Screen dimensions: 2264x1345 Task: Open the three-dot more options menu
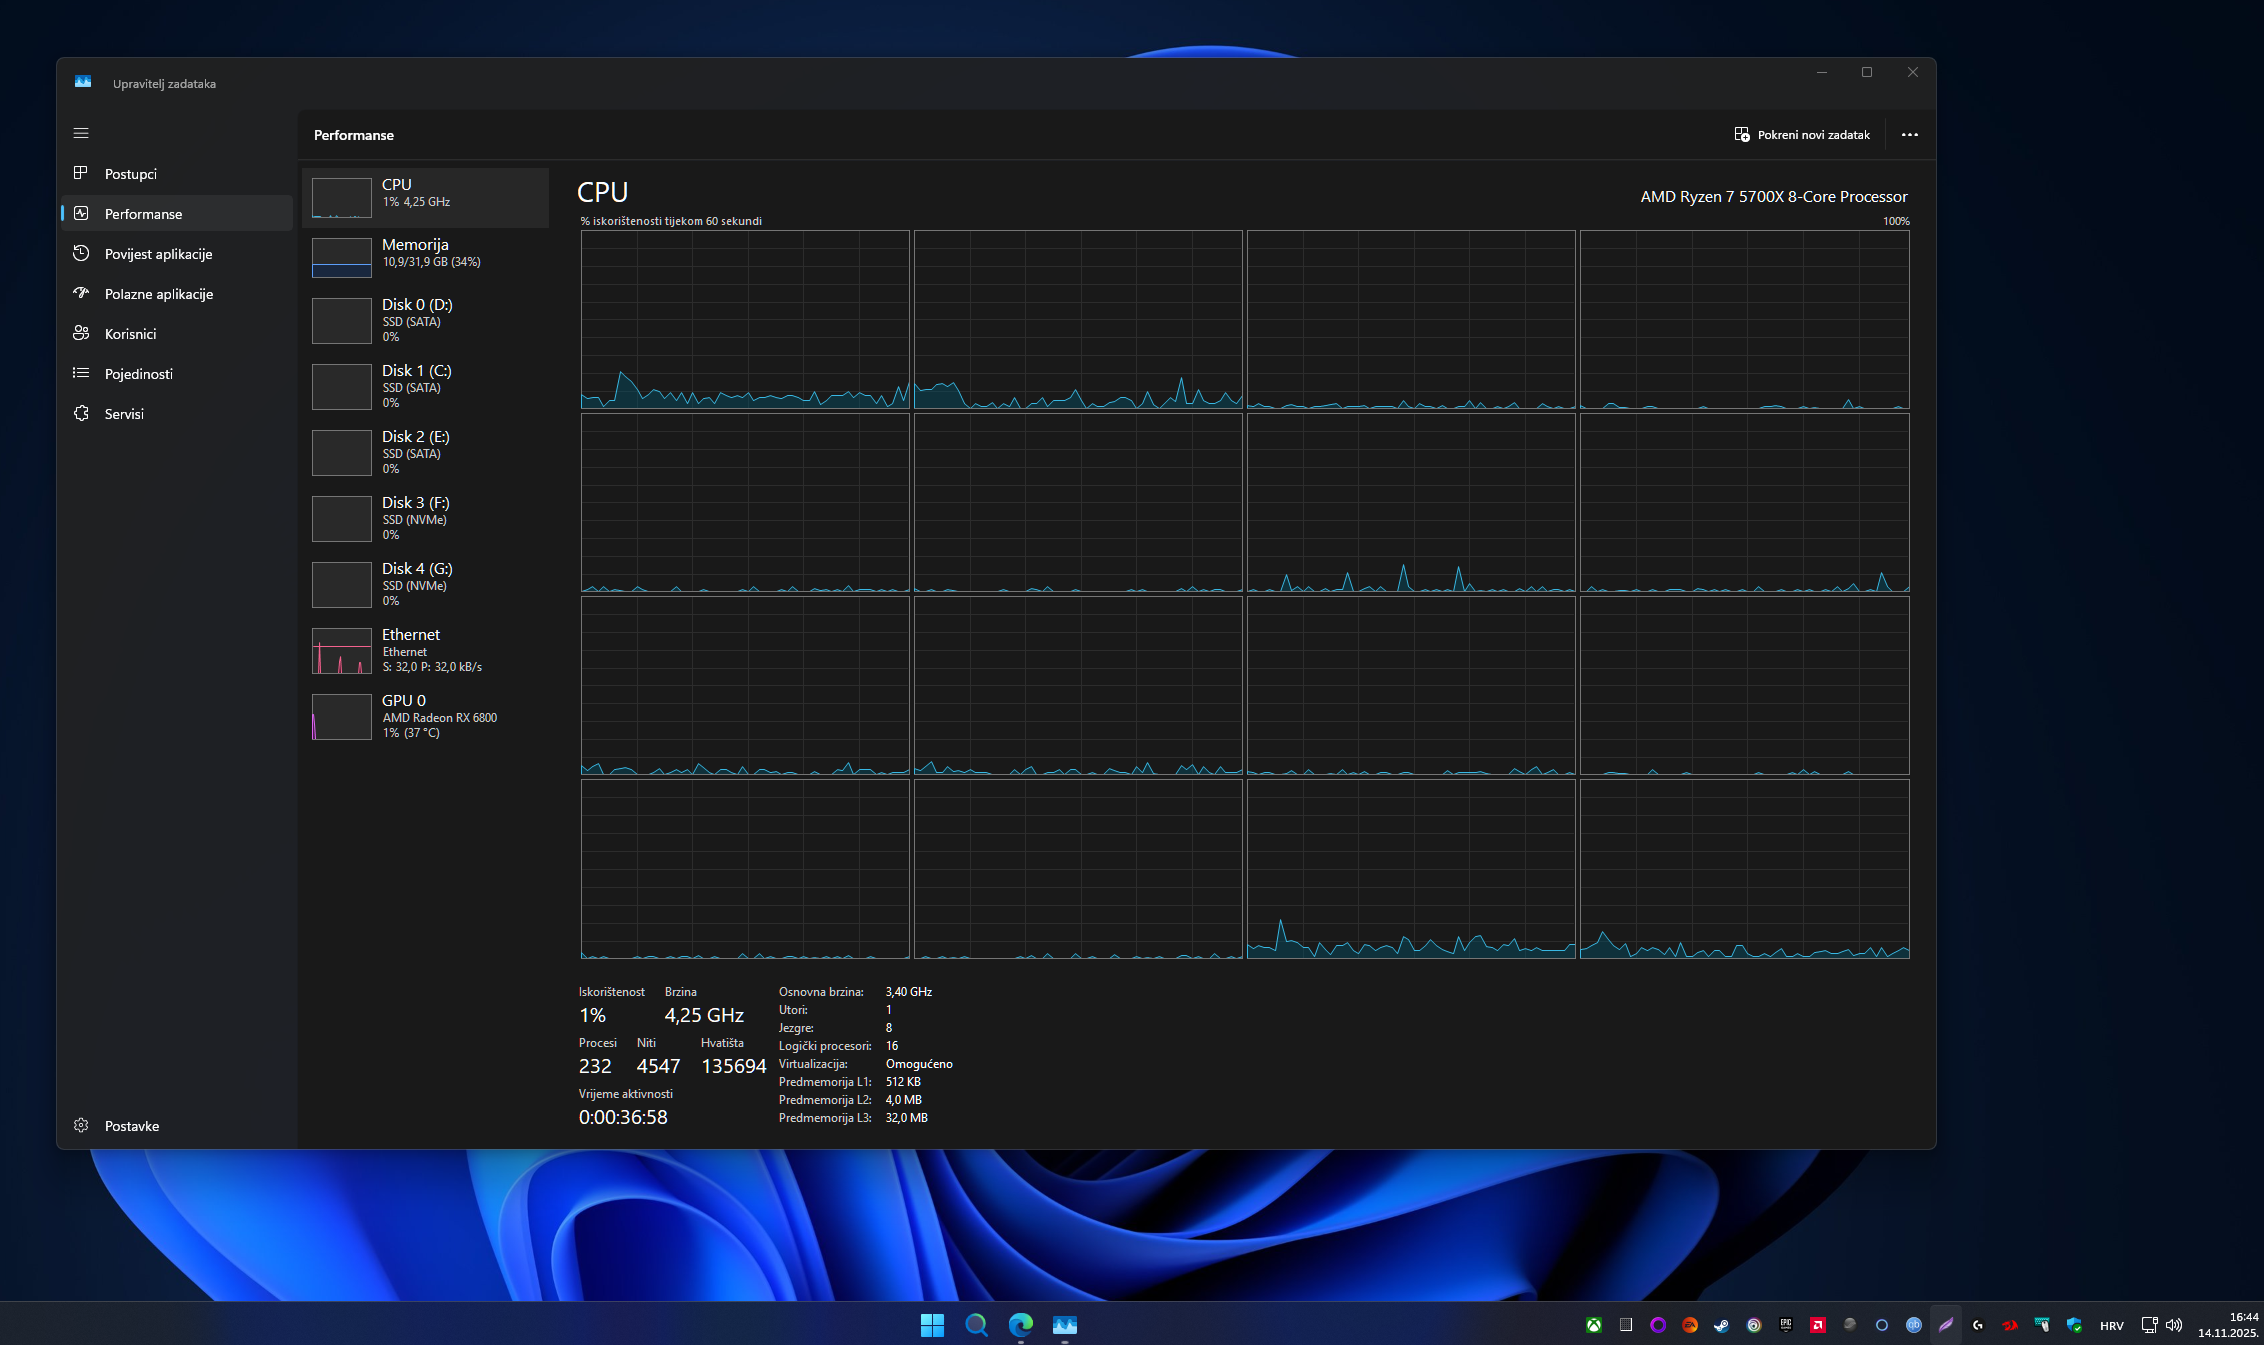(1909, 135)
